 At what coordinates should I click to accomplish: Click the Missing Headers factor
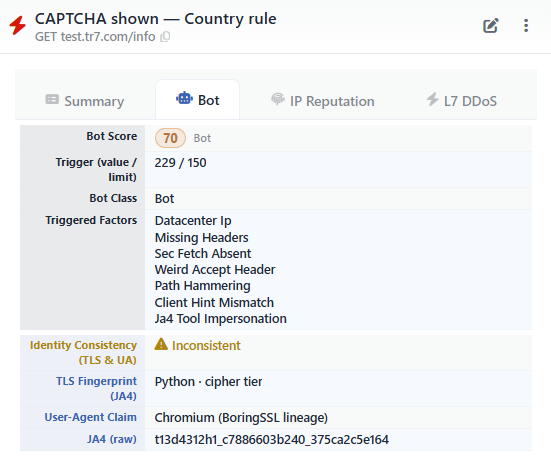(x=202, y=238)
